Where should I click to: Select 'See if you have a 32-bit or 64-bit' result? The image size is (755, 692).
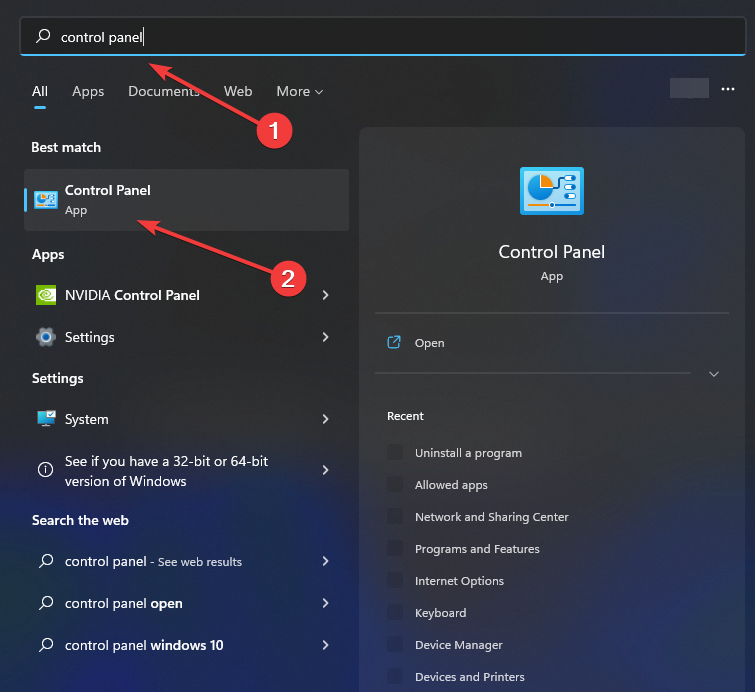(186, 470)
